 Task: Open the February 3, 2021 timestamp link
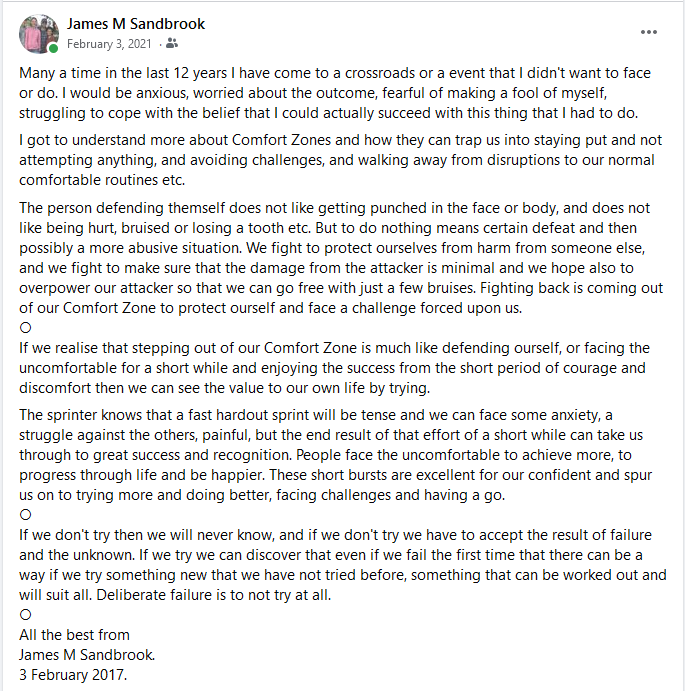pos(109,44)
